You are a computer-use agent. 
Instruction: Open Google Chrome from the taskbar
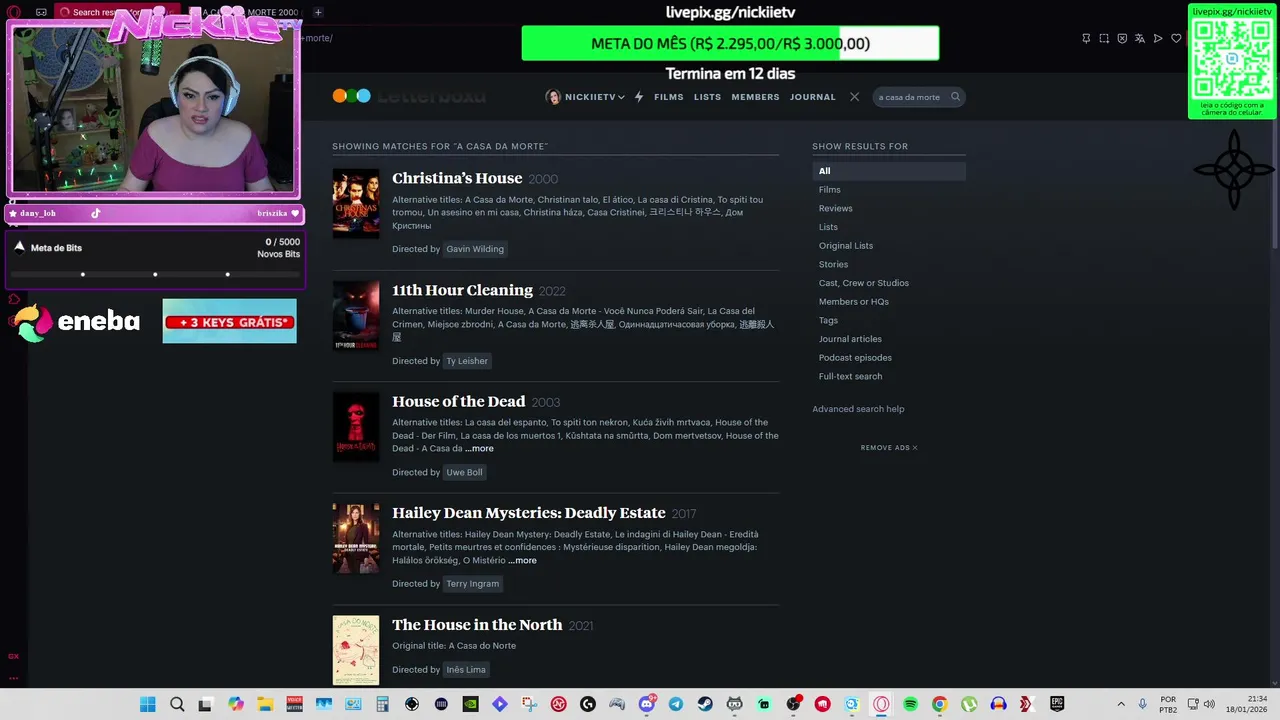(x=939, y=704)
